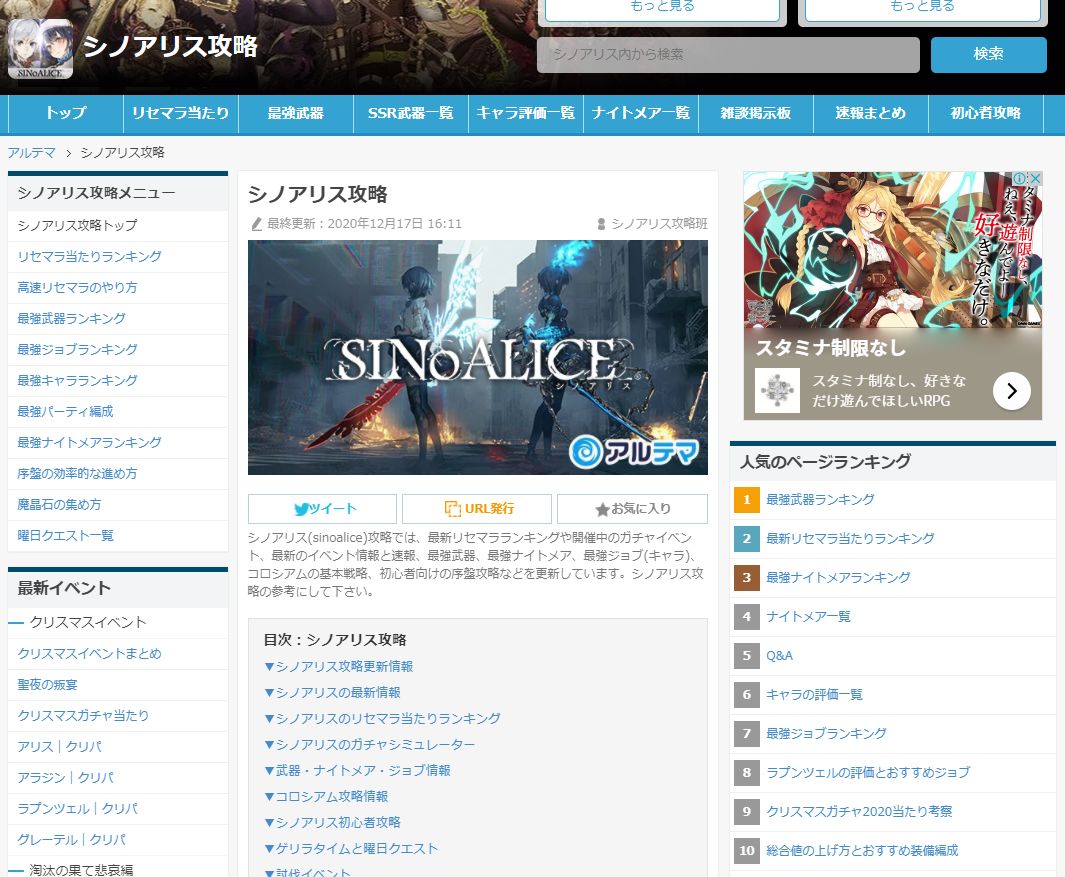Jump to ▼コロシアム攻略情報 section
1065x877 pixels.
click(x=326, y=797)
